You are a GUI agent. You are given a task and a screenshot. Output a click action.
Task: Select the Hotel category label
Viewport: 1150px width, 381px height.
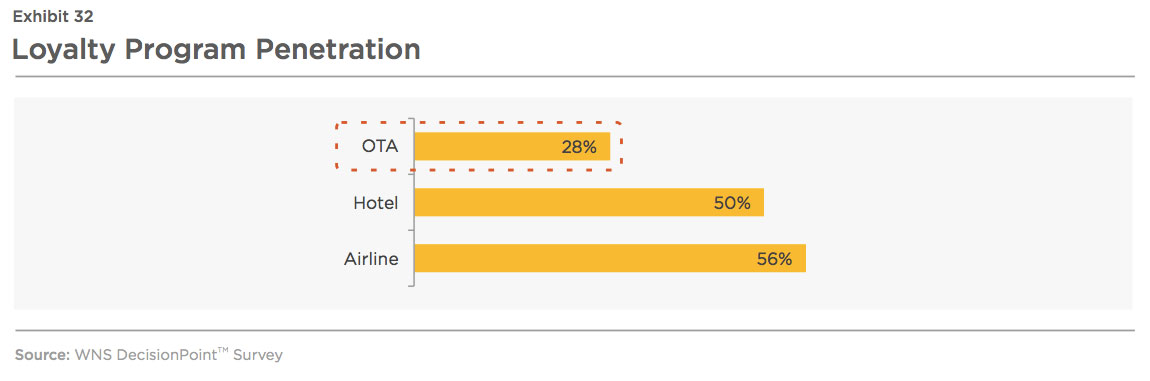point(376,203)
